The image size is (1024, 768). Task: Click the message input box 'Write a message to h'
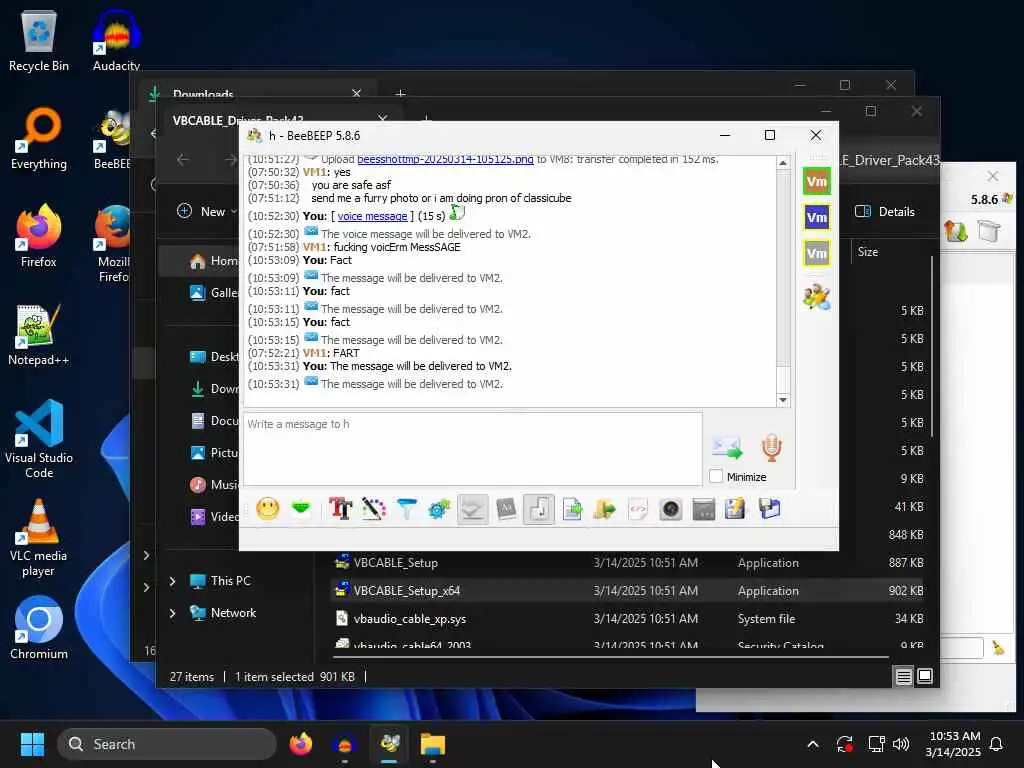point(473,449)
